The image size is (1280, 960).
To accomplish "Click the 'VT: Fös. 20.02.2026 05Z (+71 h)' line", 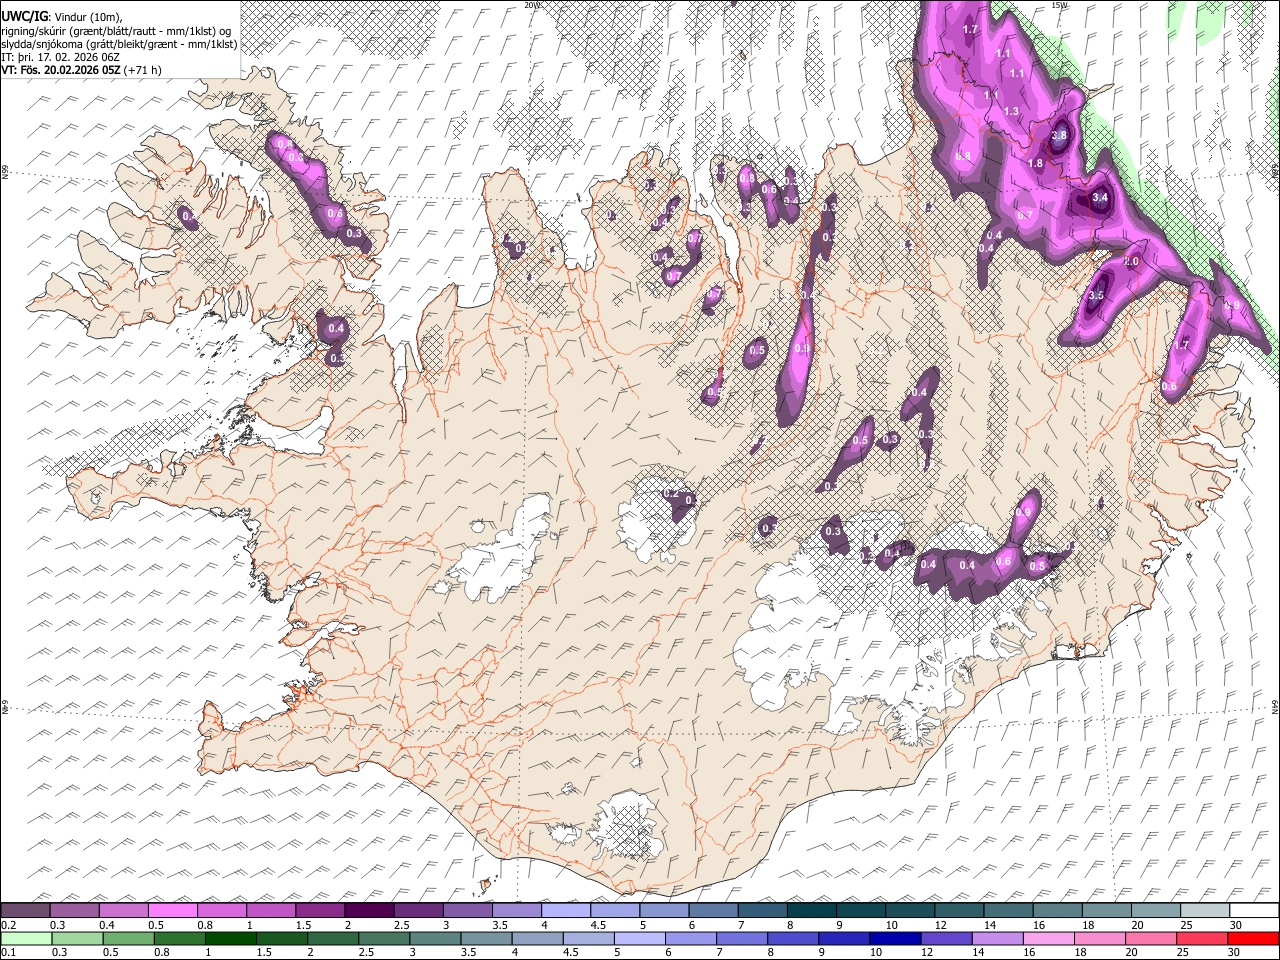I will [x=81, y=70].
